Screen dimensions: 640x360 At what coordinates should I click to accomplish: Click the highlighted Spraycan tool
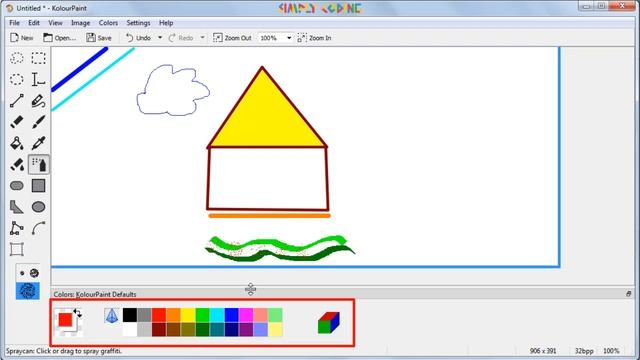click(38, 164)
